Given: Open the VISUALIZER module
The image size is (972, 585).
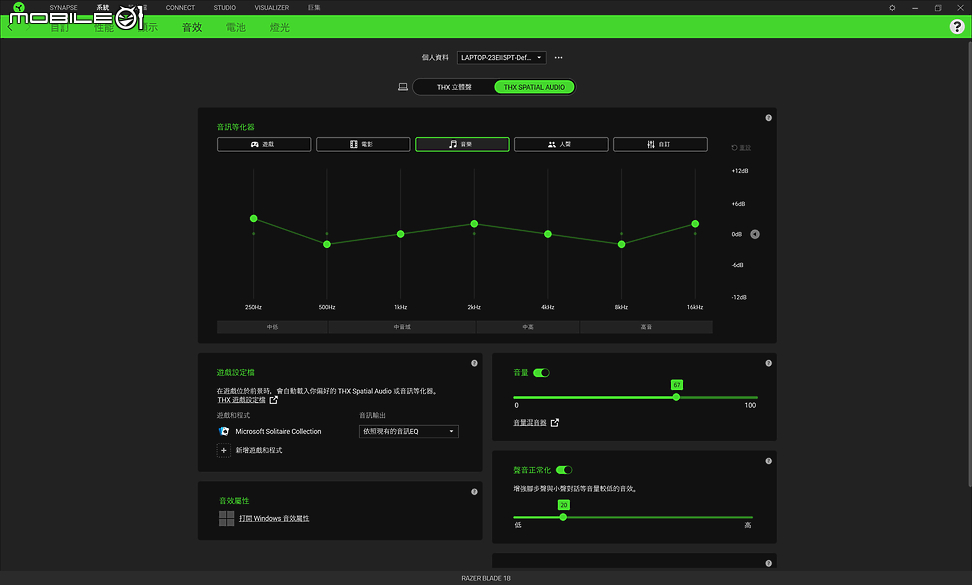Looking at the screenshot, I should (272, 7).
